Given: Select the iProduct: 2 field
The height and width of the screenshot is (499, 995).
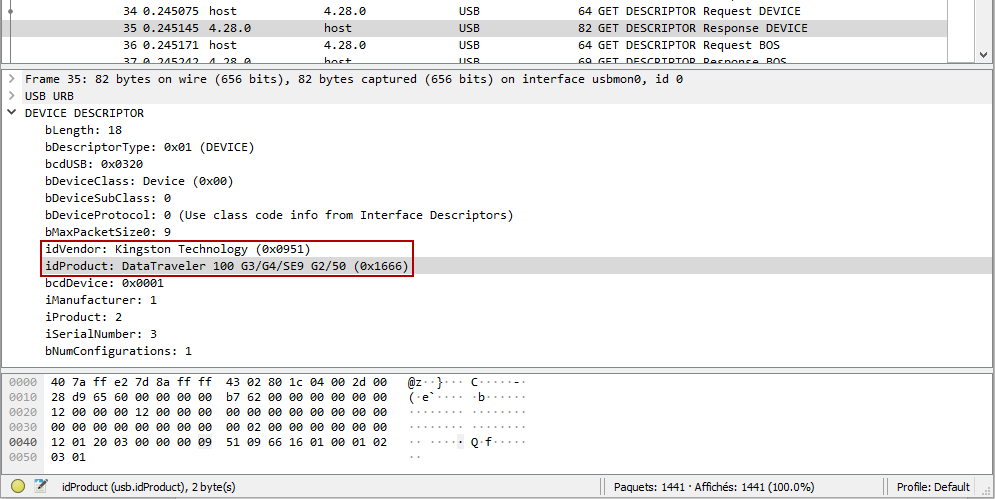Looking at the screenshot, I should pos(83,317).
